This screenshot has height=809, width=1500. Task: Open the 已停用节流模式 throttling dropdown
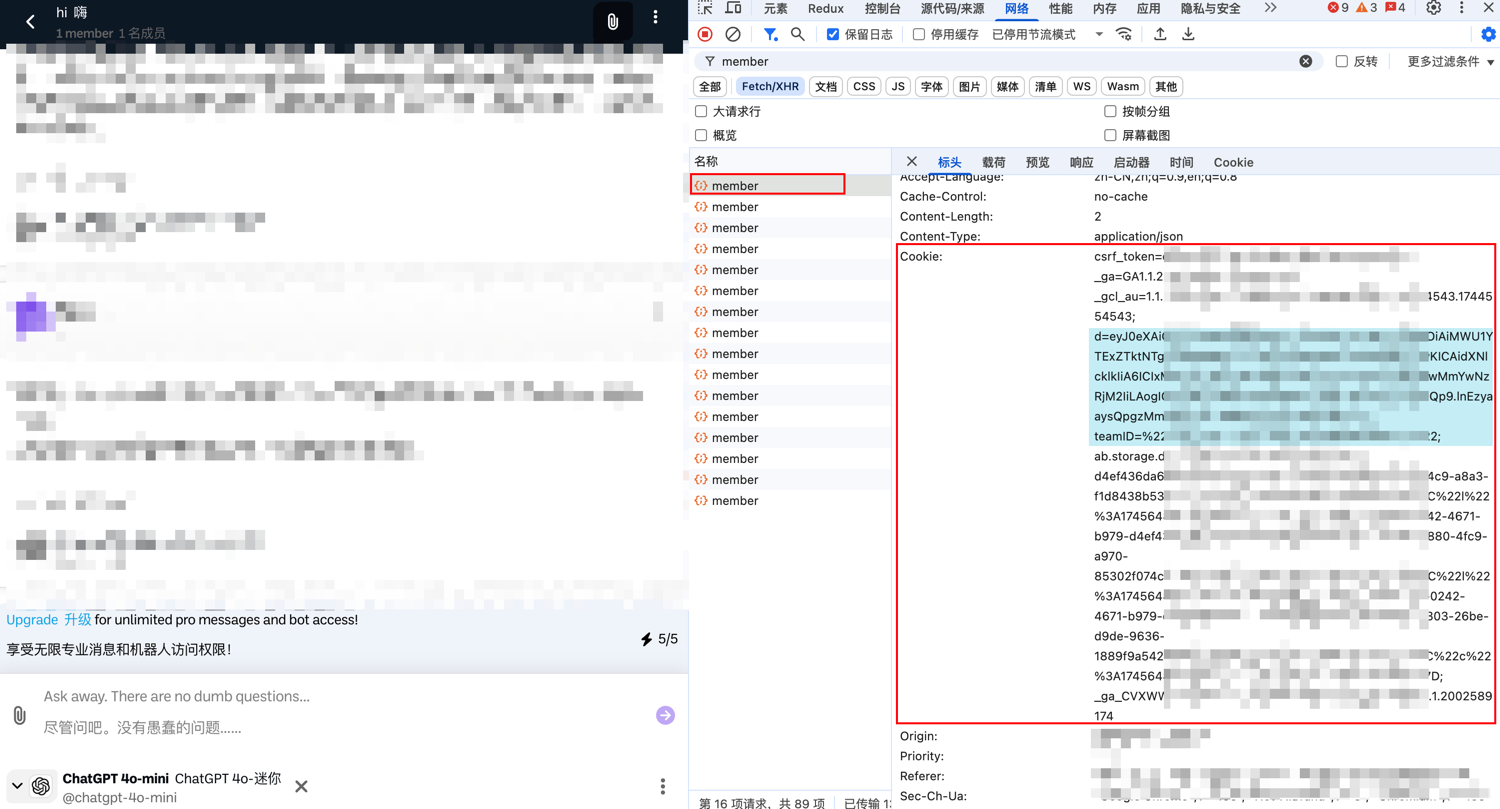click(1047, 34)
